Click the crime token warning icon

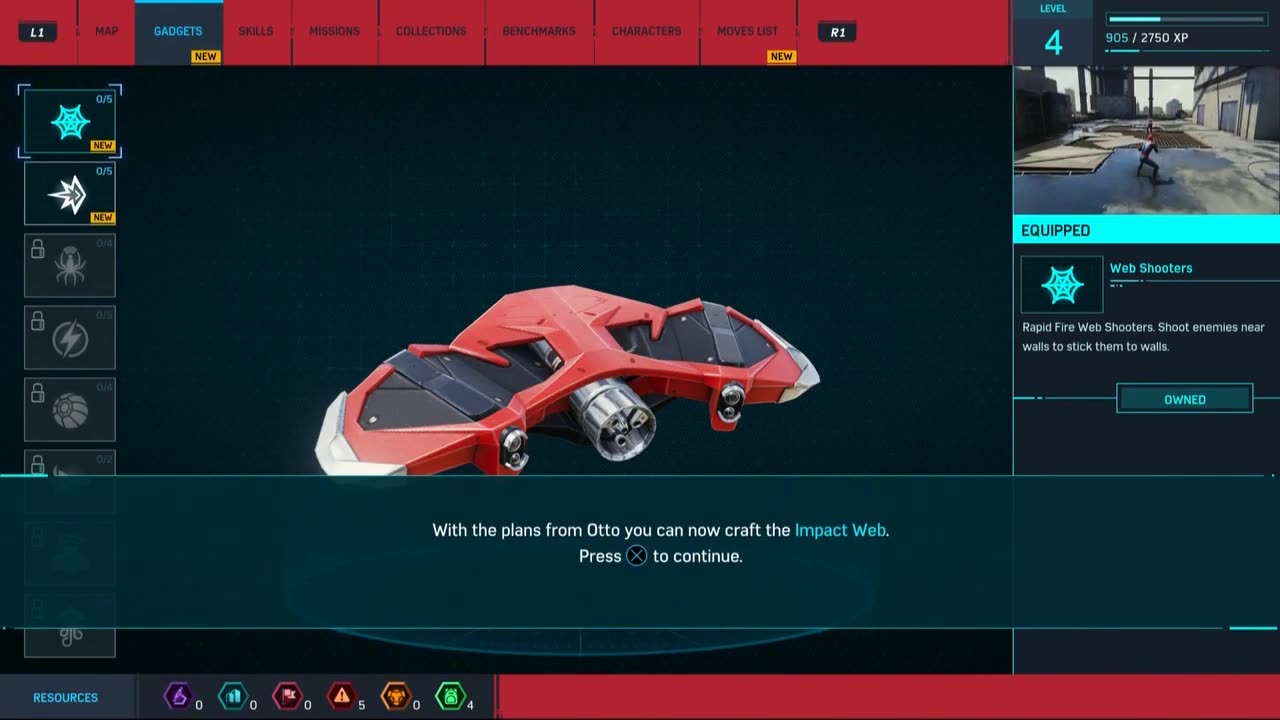tap(342, 696)
